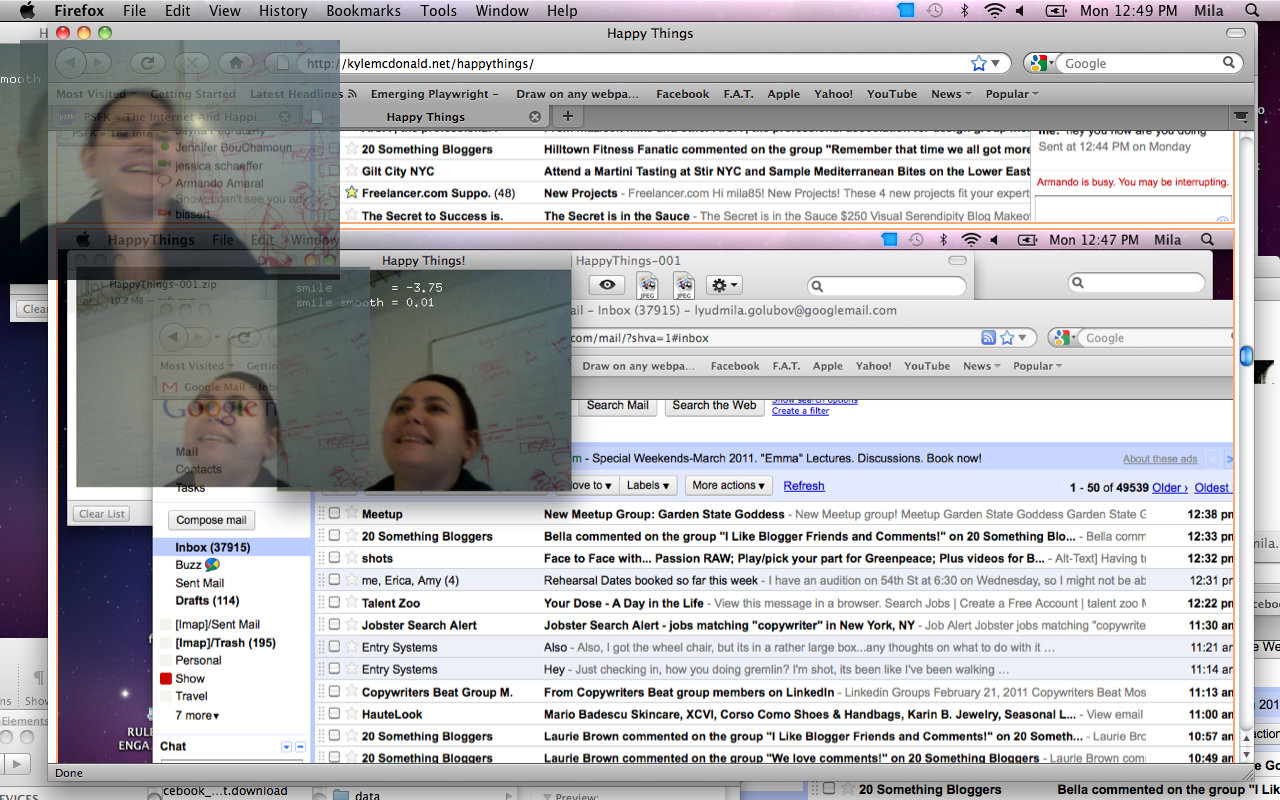Screen dimensions: 1280x800
Task: Tick the checkbox for the Talent Zoo email
Action: click(334, 603)
